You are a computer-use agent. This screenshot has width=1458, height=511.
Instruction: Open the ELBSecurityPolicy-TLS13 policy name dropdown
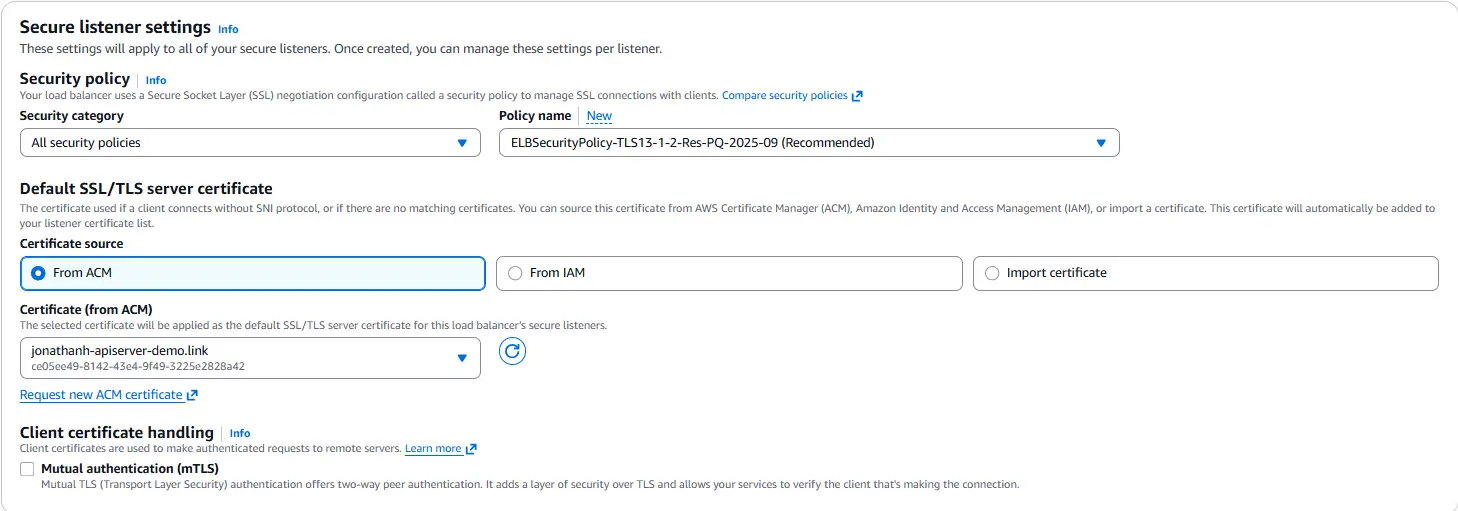click(x=809, y=143)
